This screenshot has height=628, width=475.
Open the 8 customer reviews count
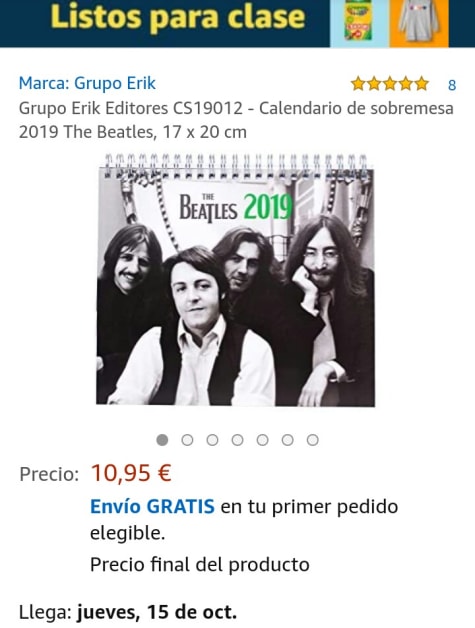[x=452, y=85]
